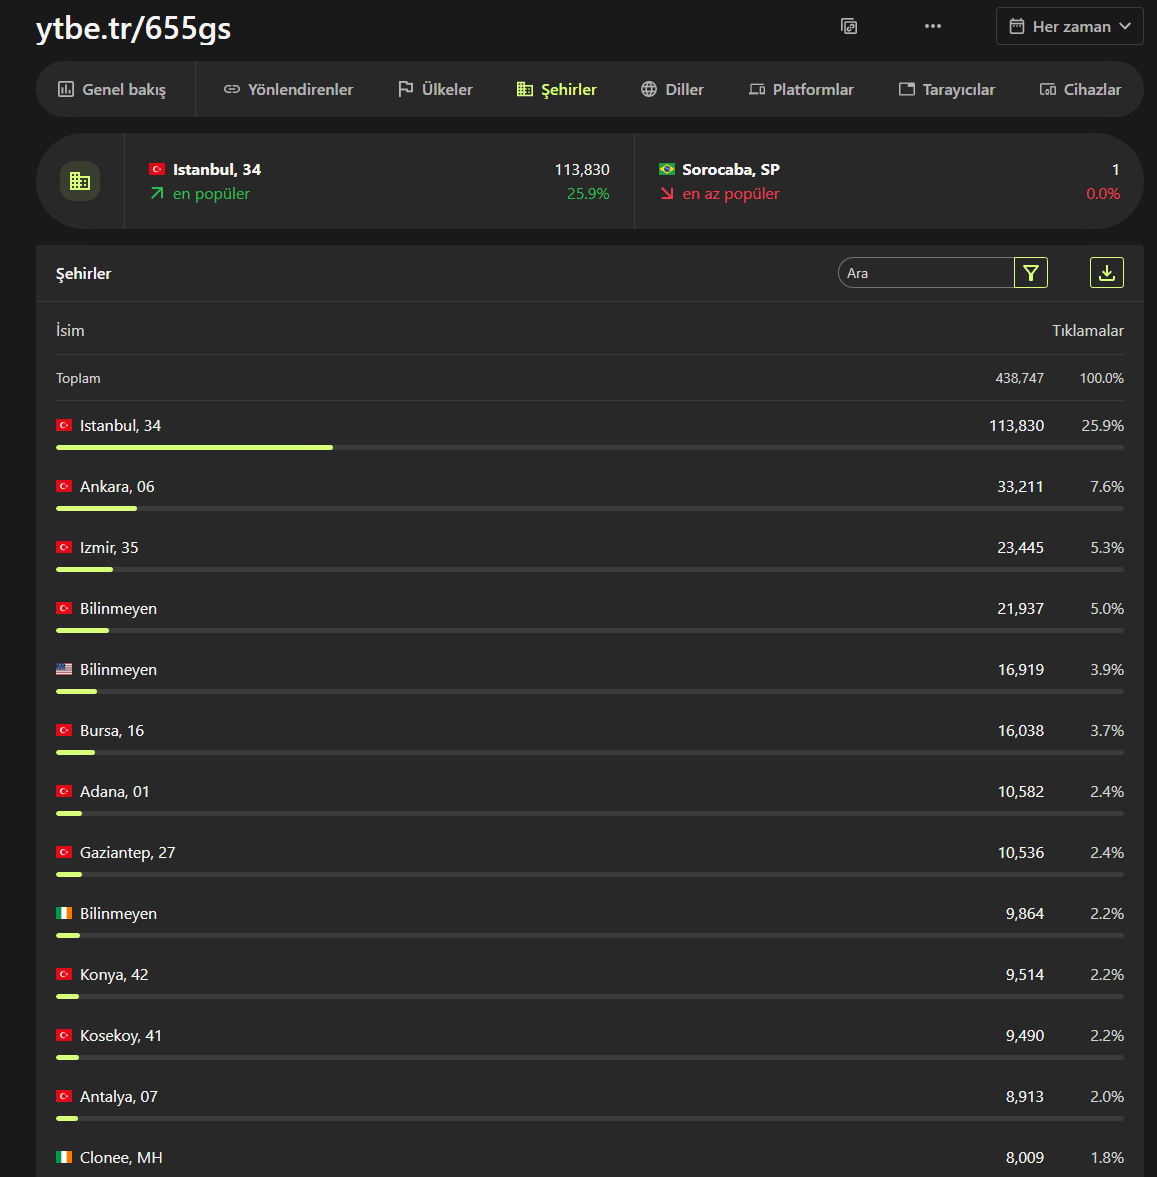Viewport: 1157px width, 1177px height.
Task: Click the green up arrow en popüler icon
Action: point(157,194)
